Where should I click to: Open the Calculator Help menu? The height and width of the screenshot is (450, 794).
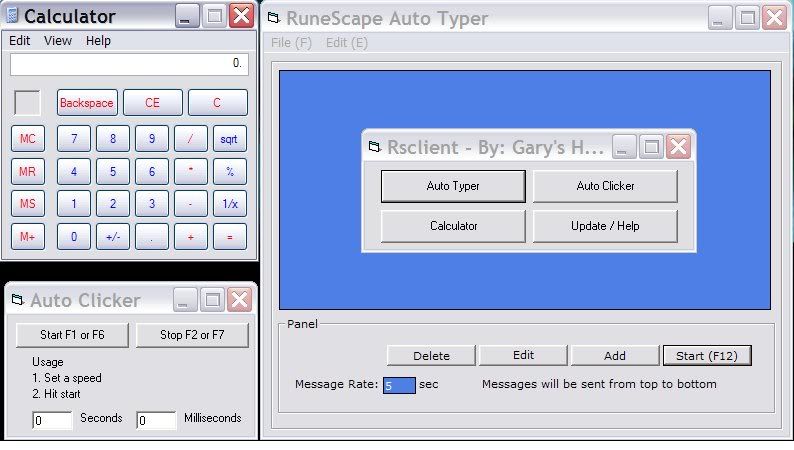[x=98, y=40]
